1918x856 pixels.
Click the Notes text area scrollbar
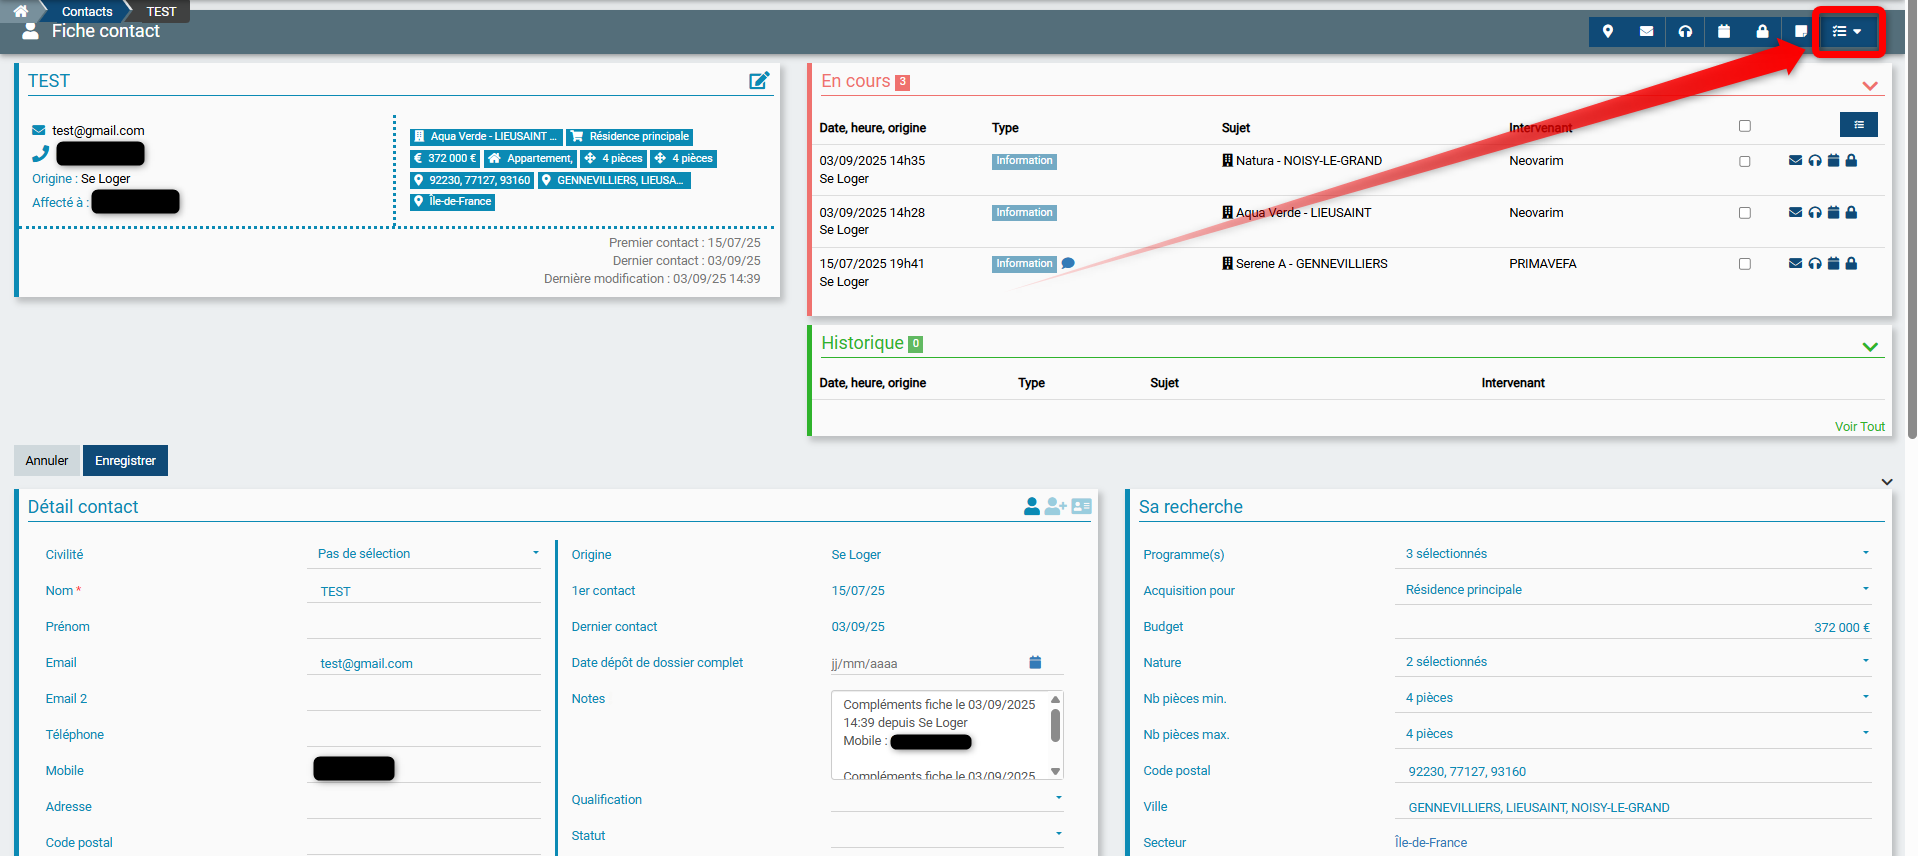[x=1055, y=726]
